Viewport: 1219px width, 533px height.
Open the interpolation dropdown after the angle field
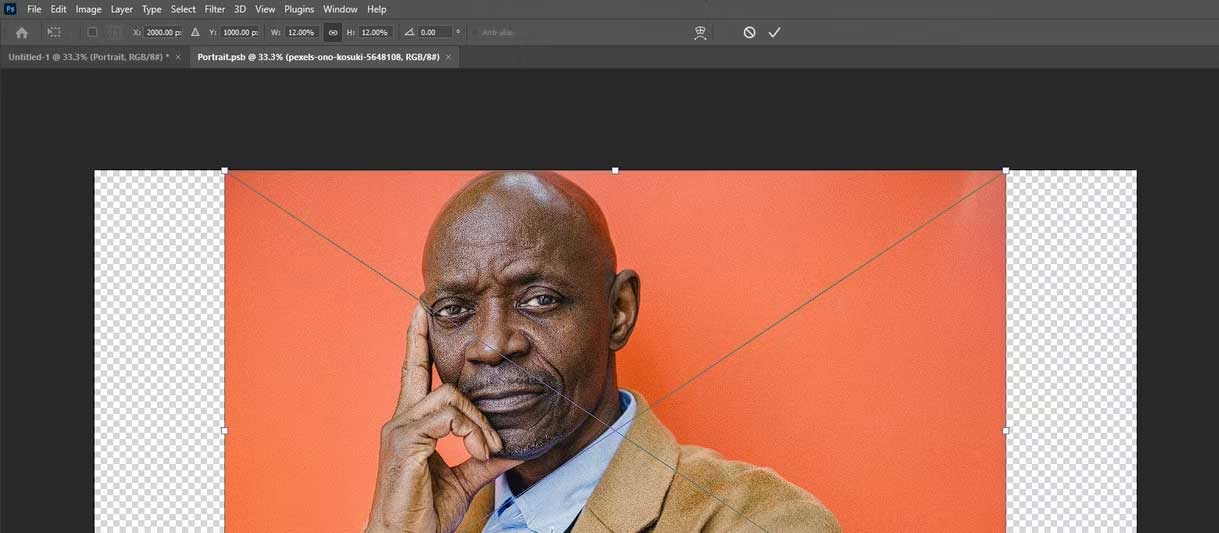pos(458,32)
